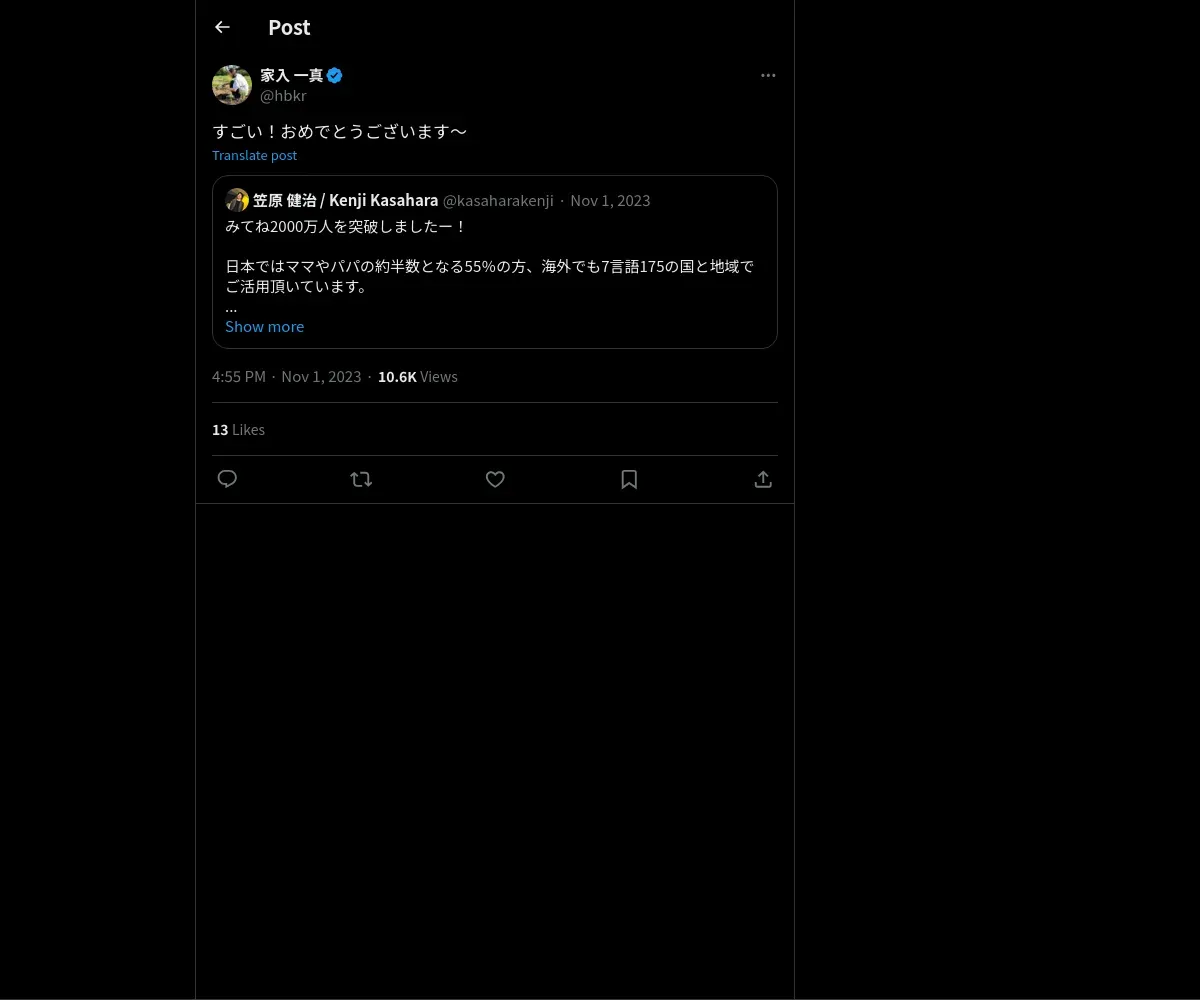Open Kenji Kasahara's small avatar in the quoted post
This screenshot has width=1200, height=1000.
(x=237, y=200)
